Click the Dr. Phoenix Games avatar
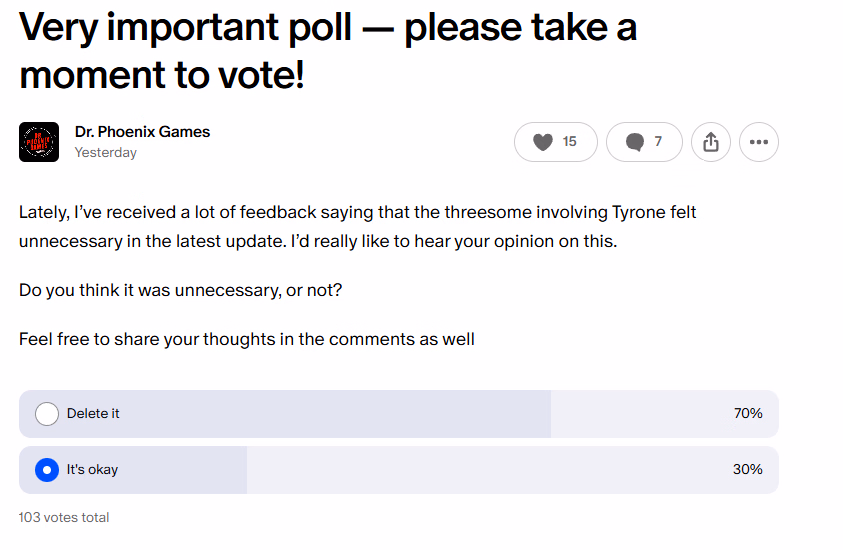843x550 pixels. click(39, 142)
